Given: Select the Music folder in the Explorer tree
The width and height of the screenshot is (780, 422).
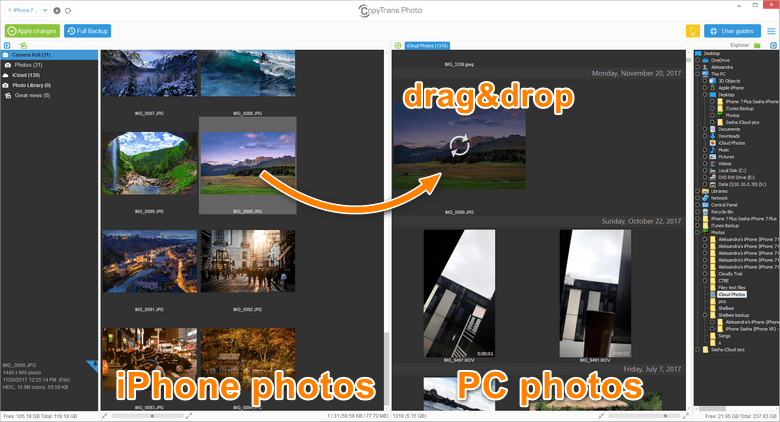Looking at the screenshot, I should (x=723, y=150).
